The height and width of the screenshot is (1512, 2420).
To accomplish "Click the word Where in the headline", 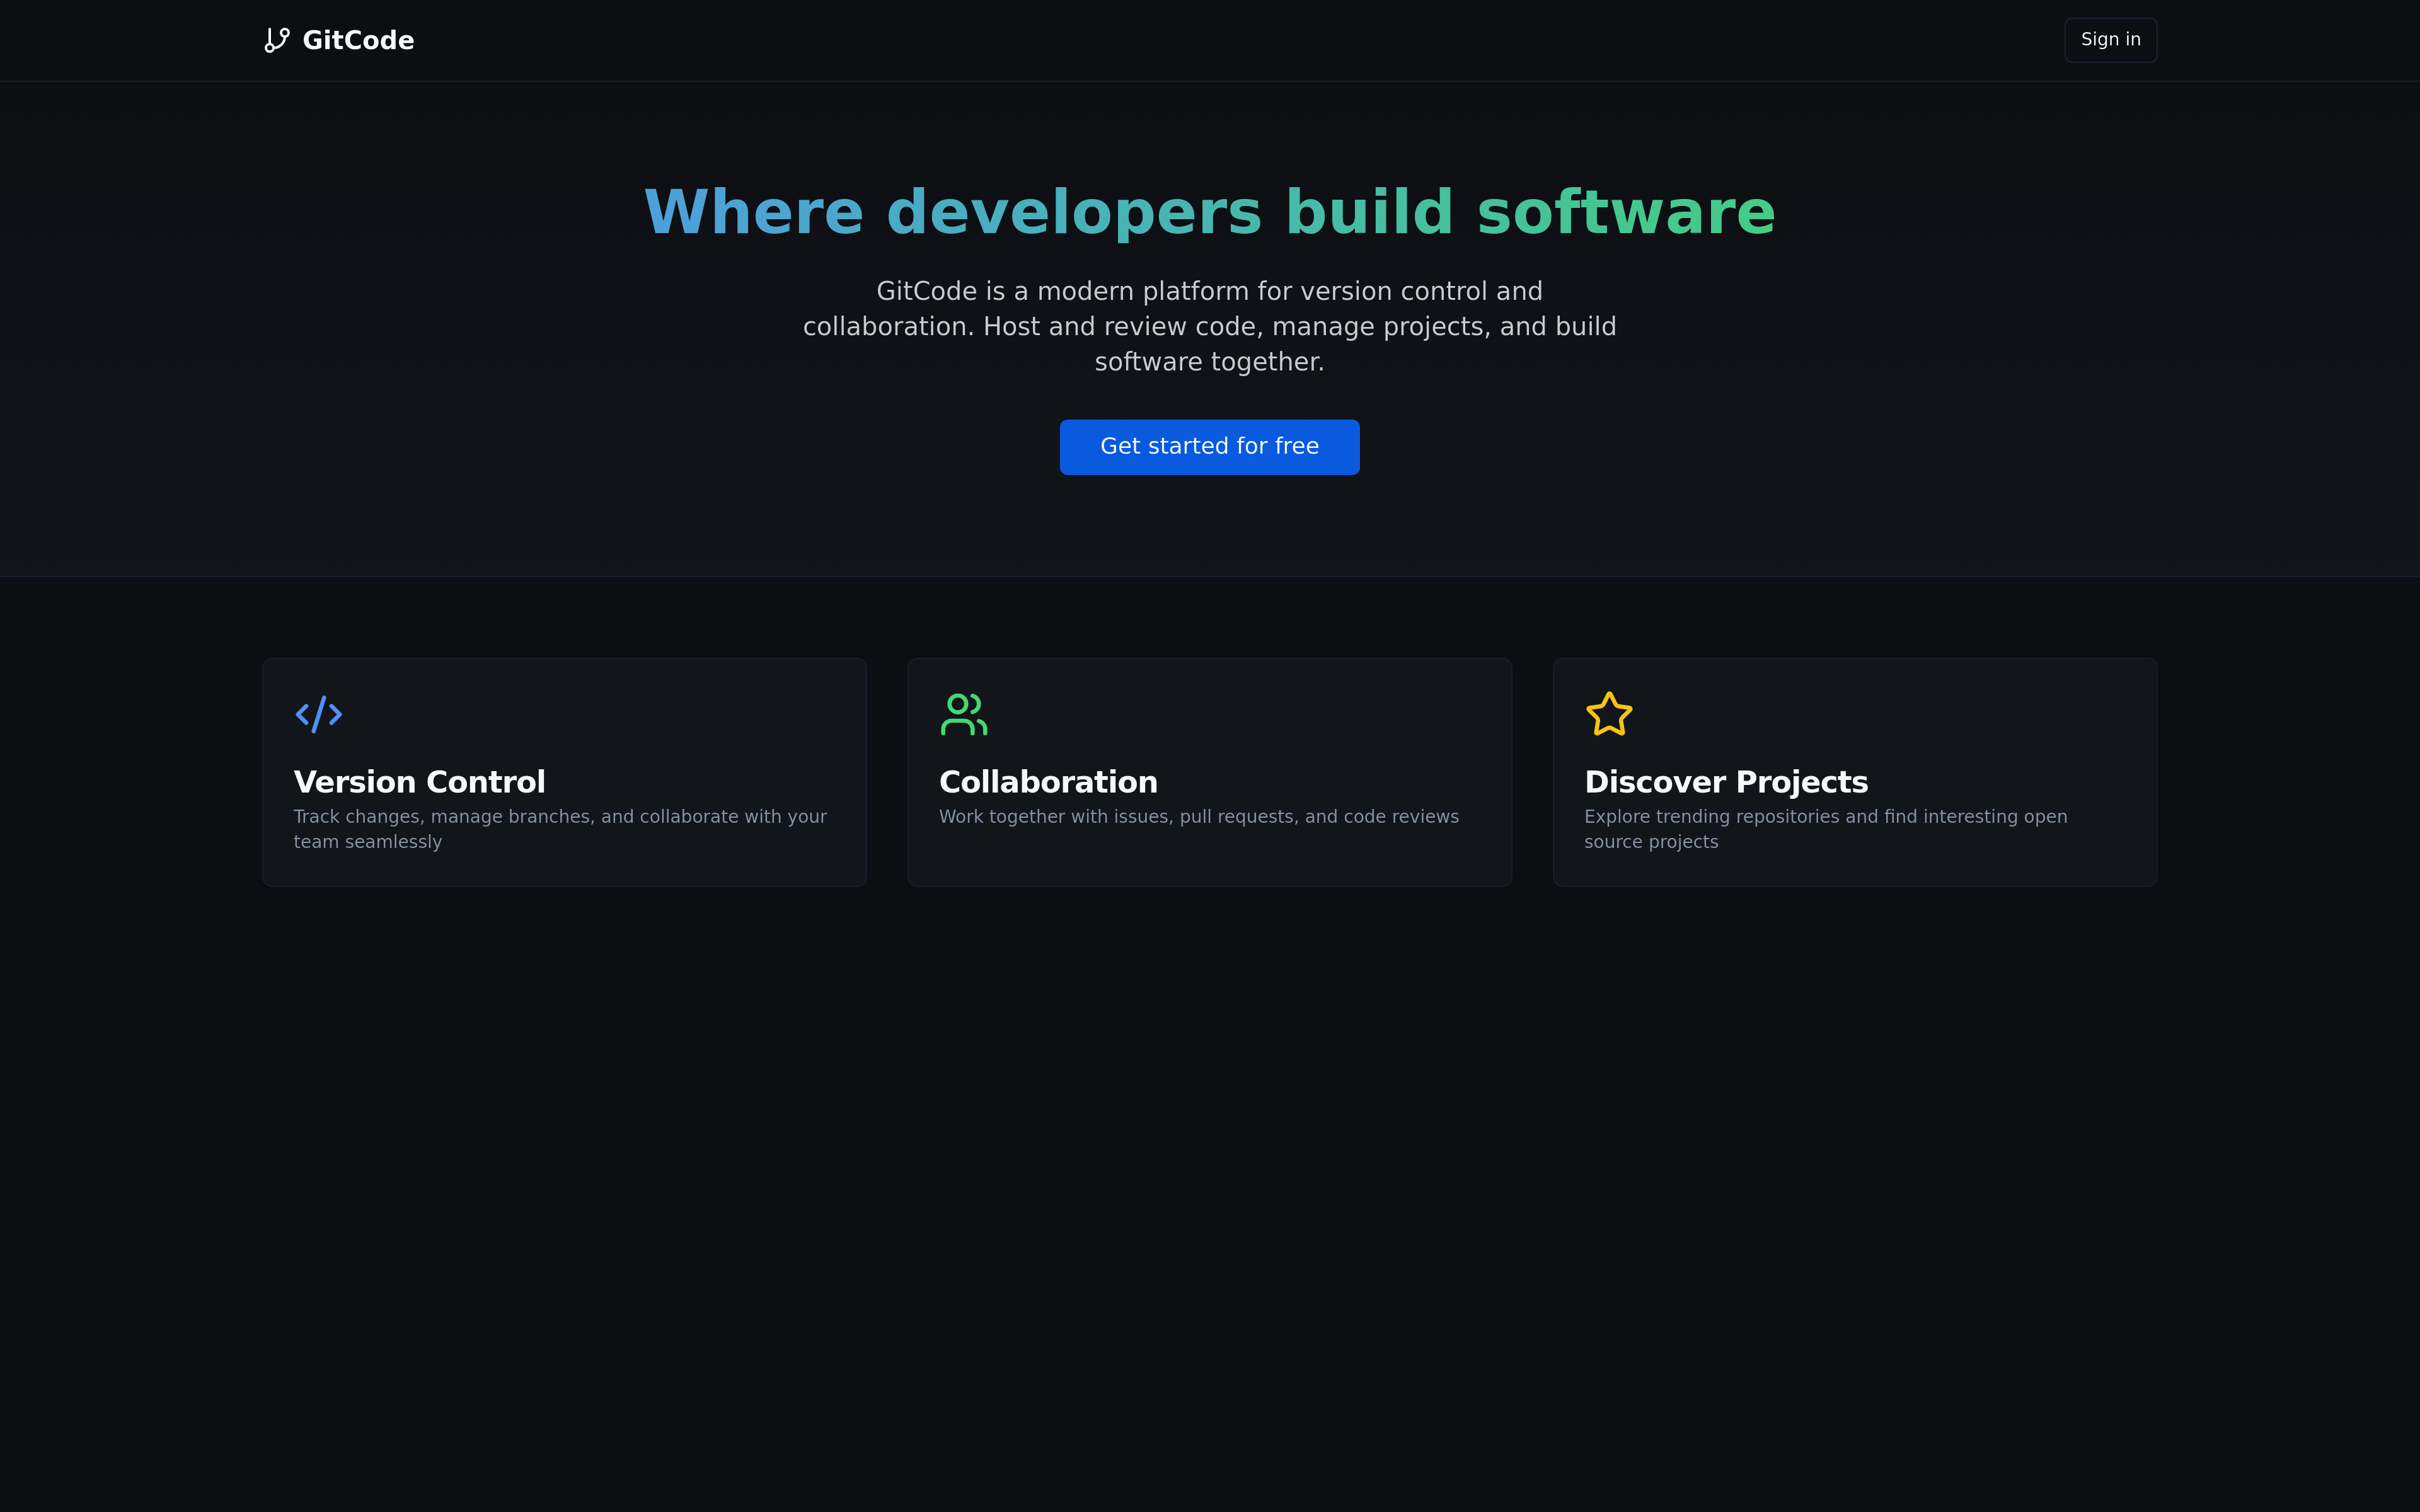I will 754,213.
